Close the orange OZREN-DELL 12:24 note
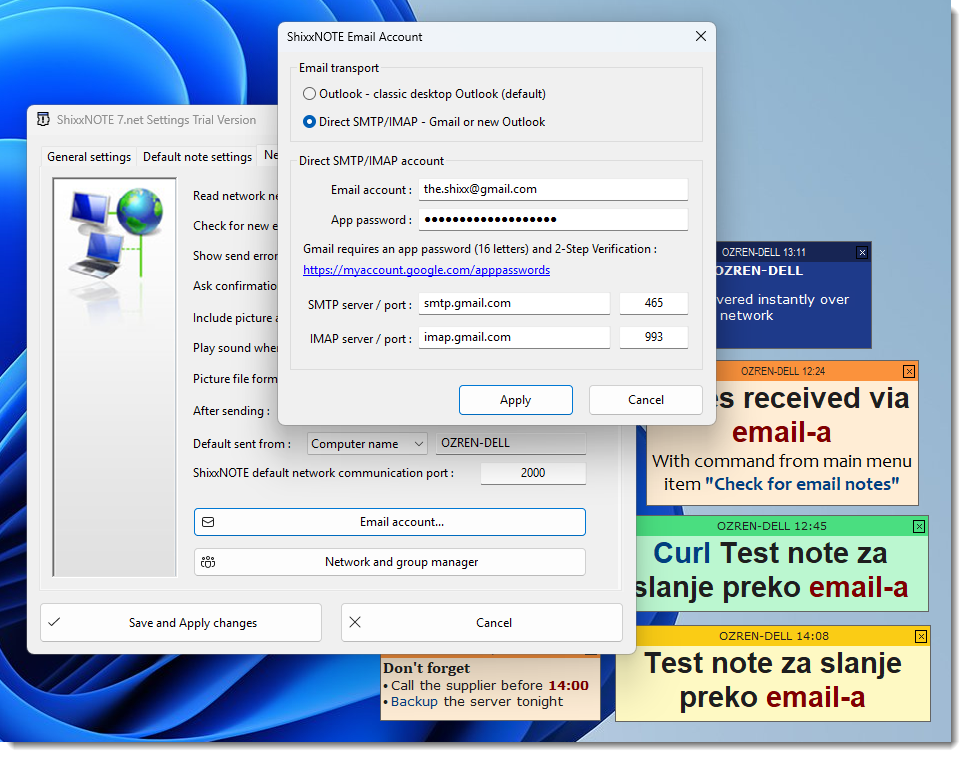This screenshot has width=966, height=757. coord(909,371)
